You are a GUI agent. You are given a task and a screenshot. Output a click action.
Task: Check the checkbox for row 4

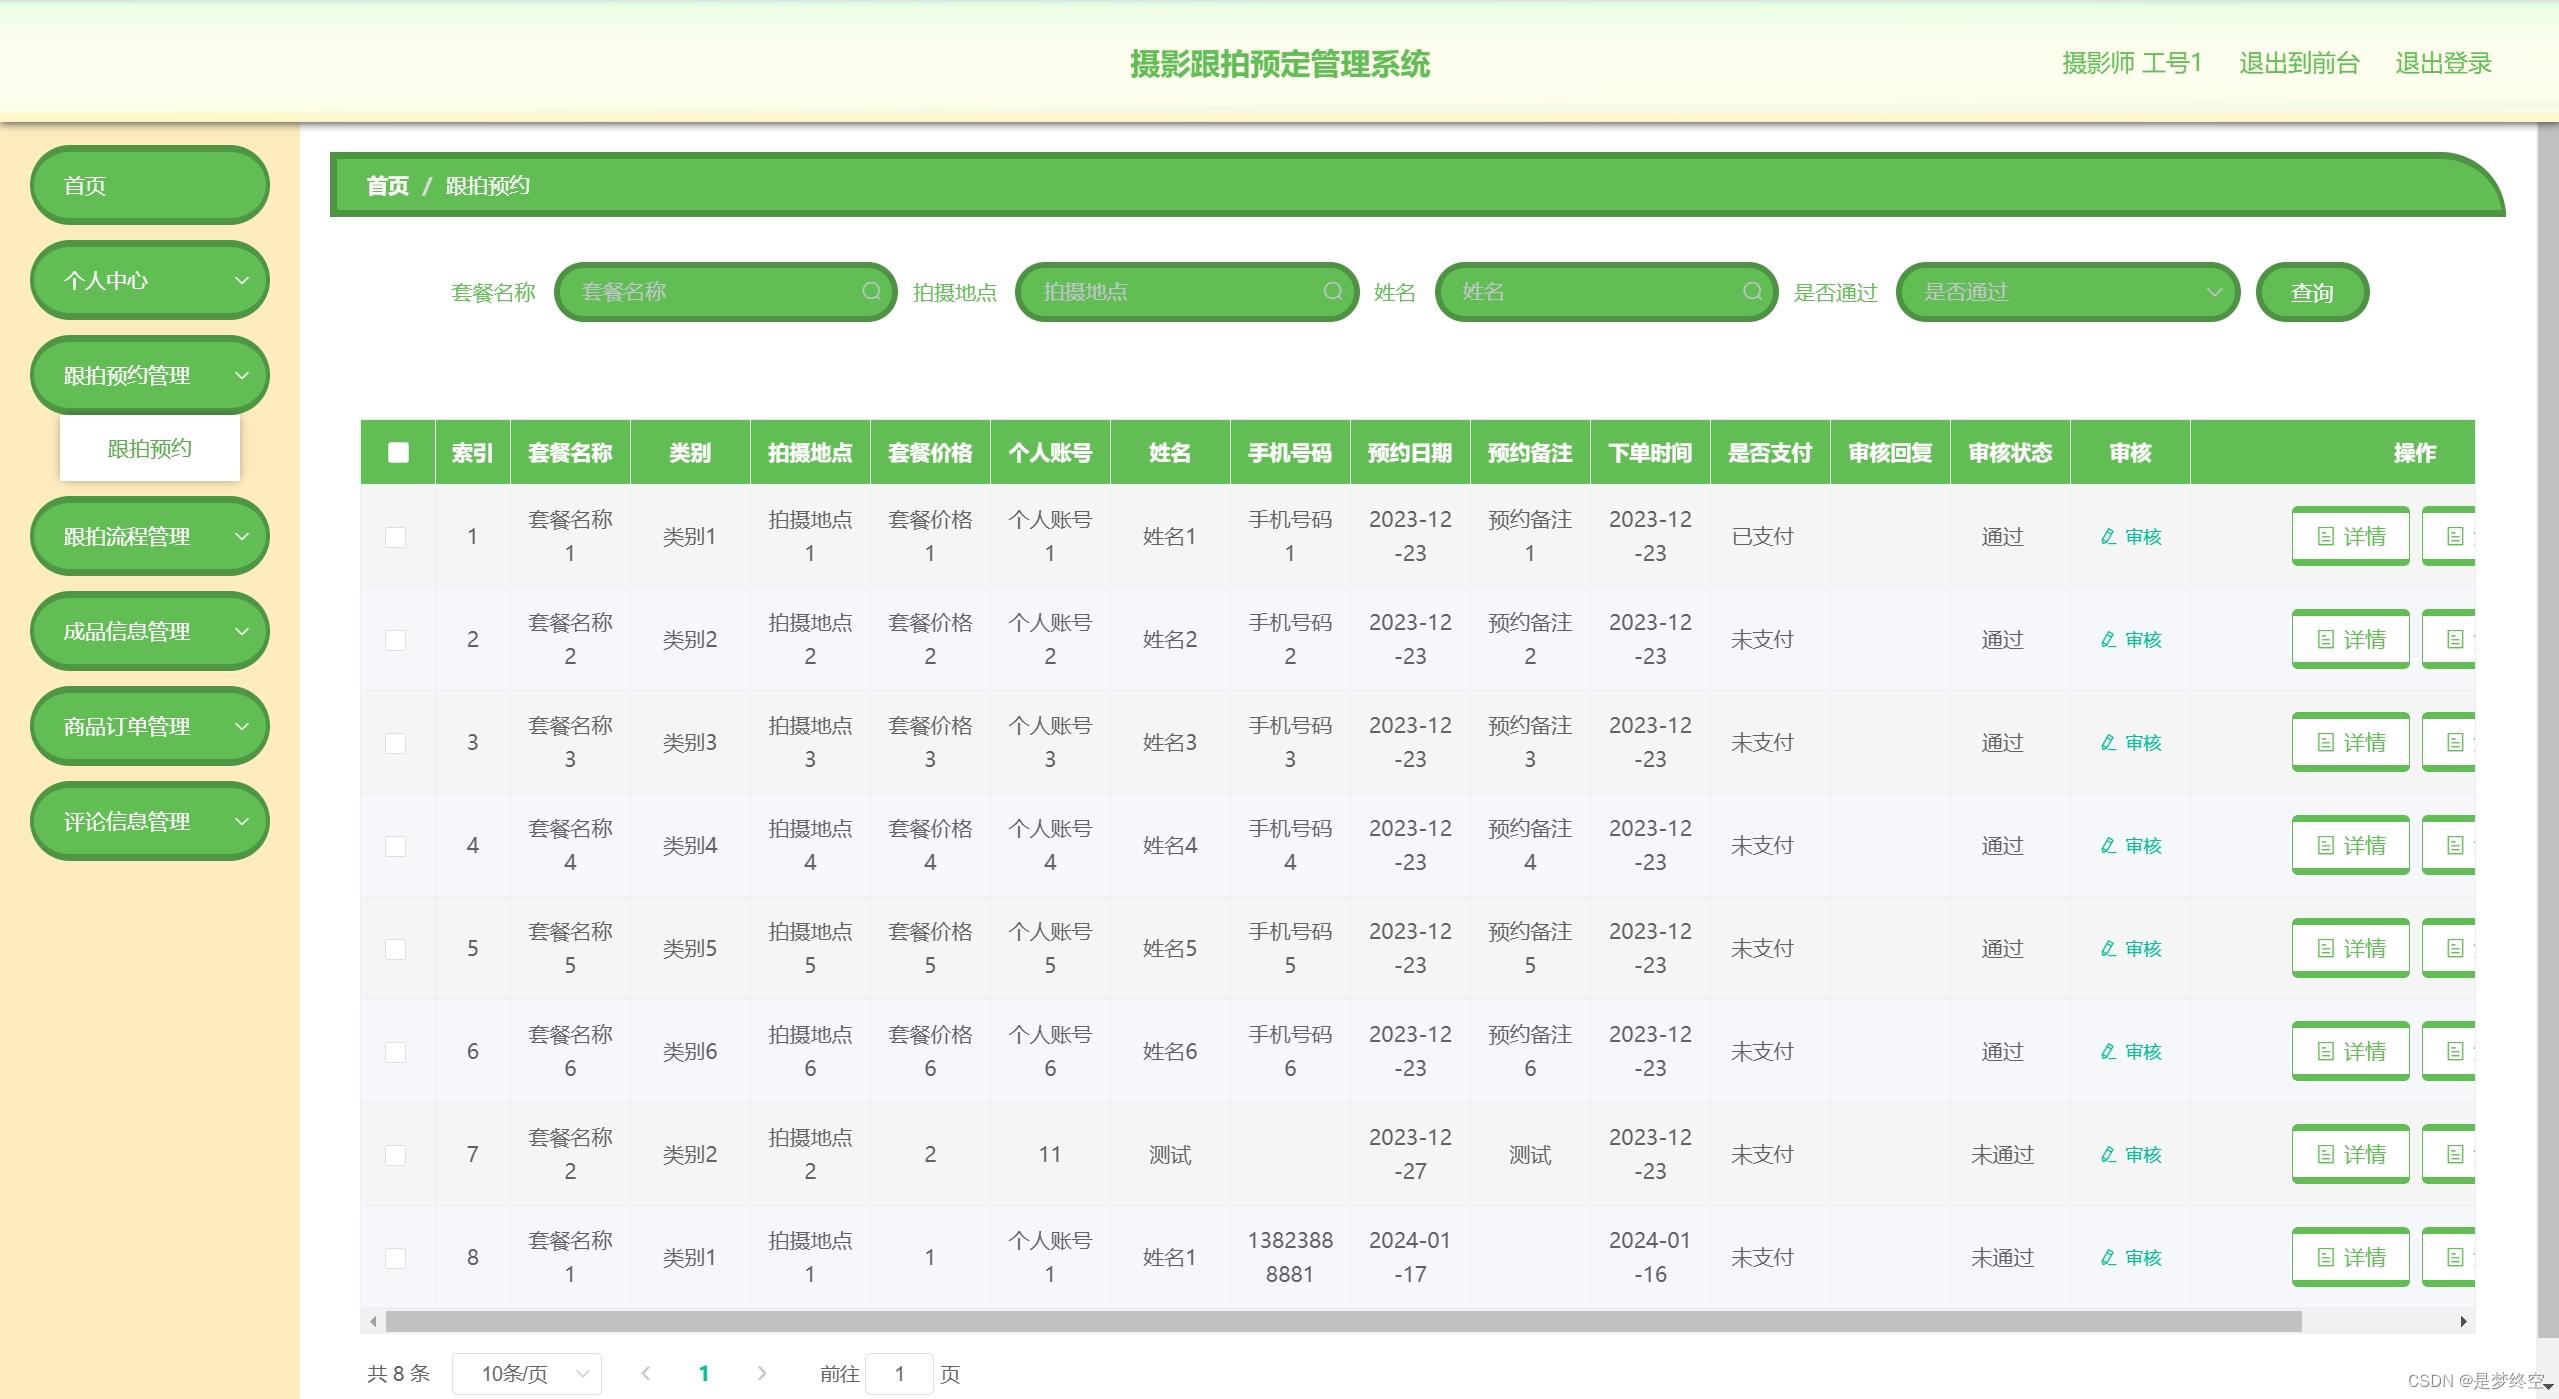[396, 846]
